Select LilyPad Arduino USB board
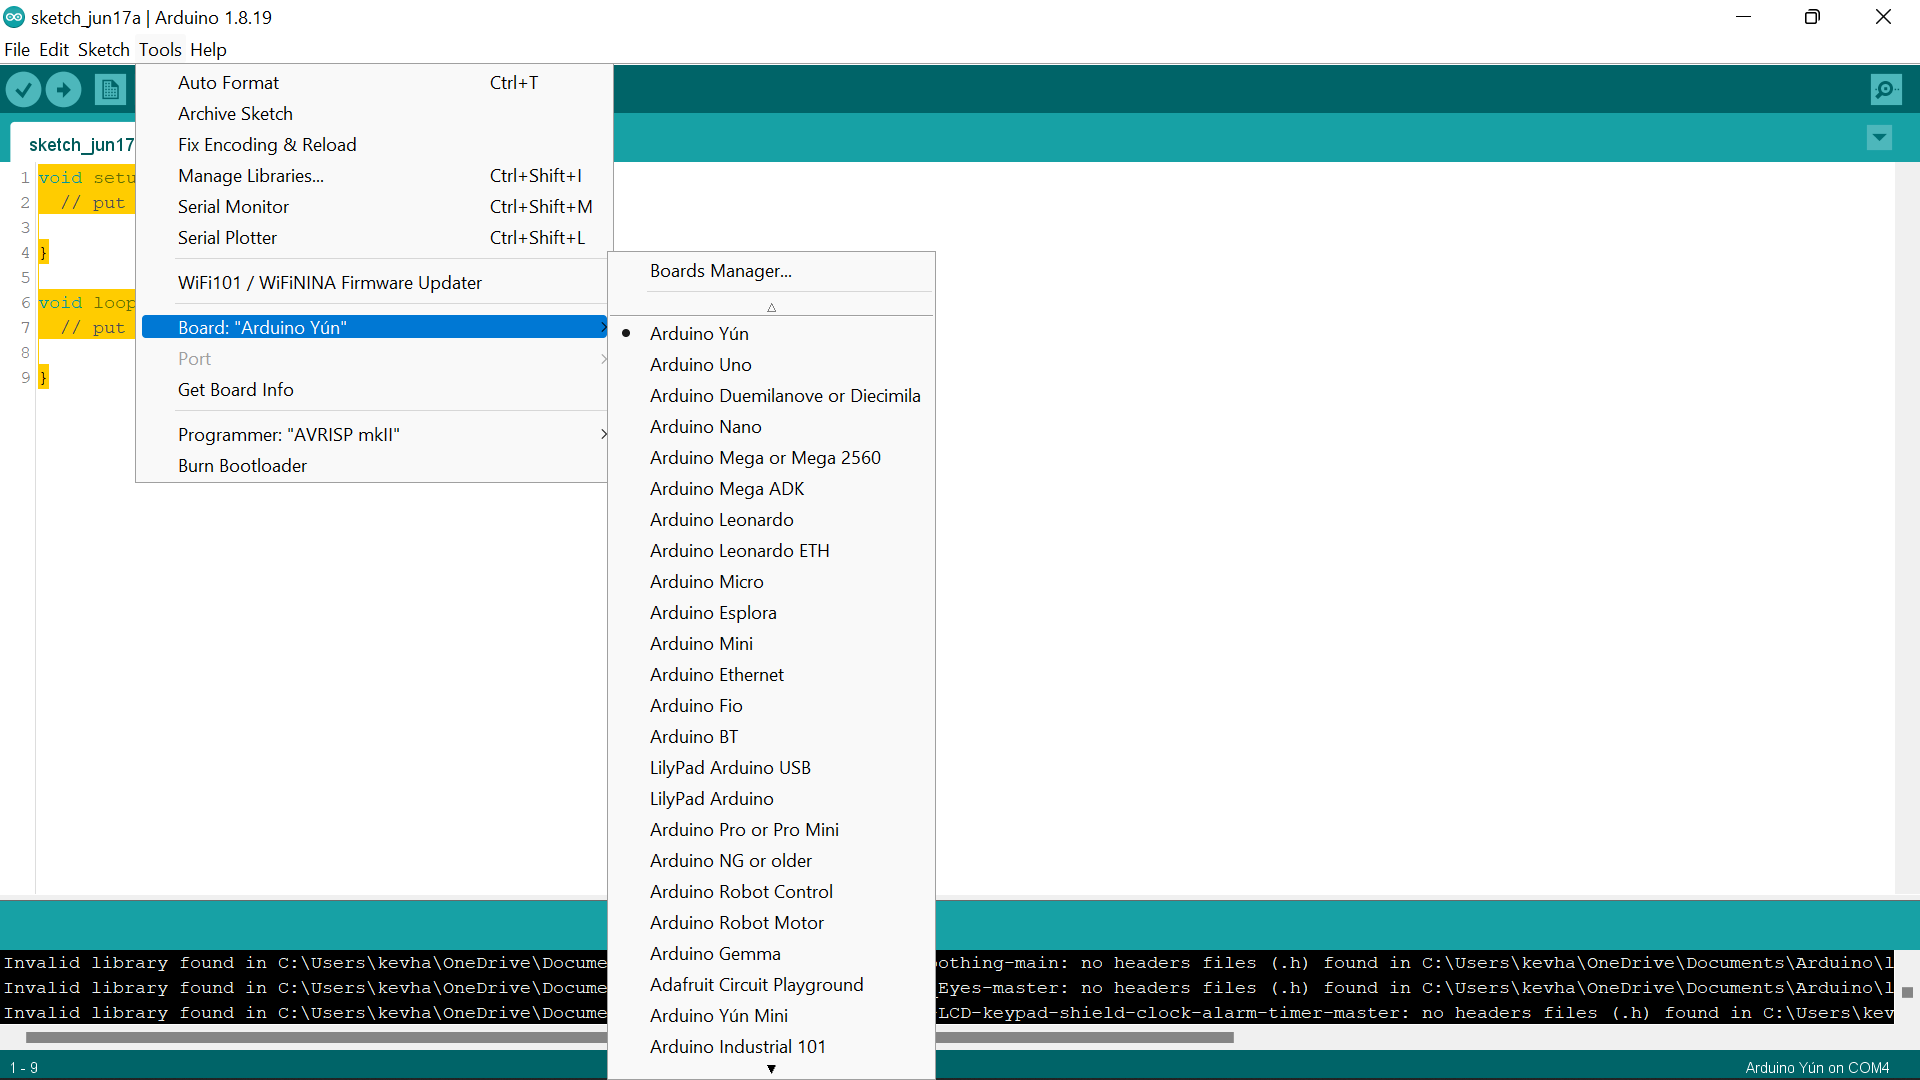 (730, 767)
